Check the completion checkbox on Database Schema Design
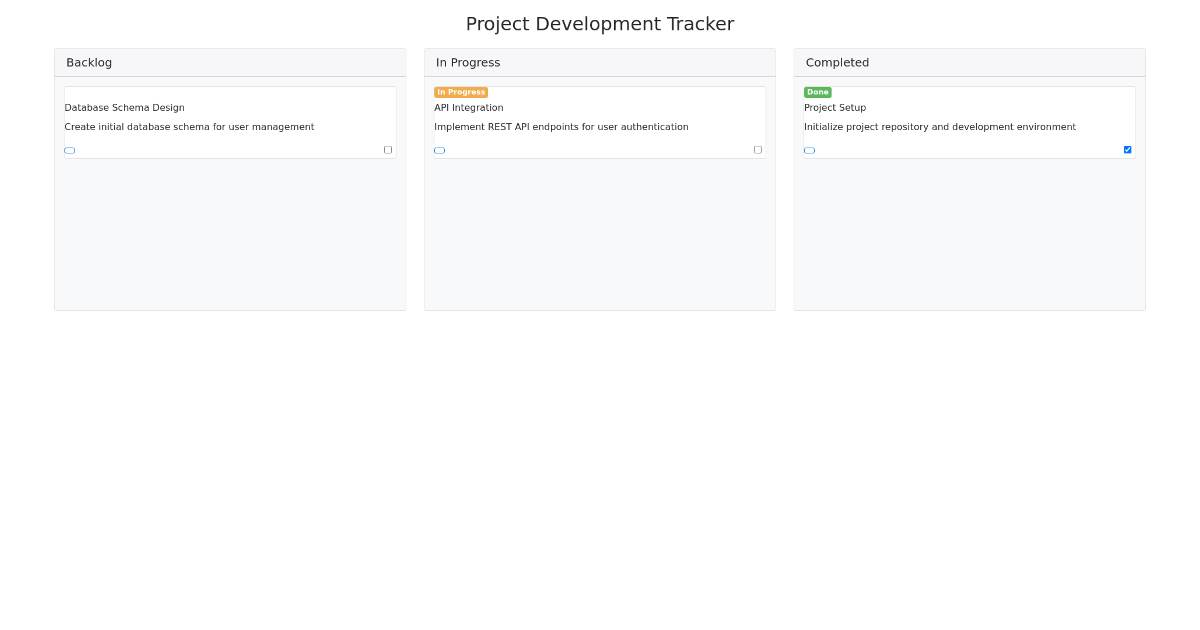Viewport: 1200px width, 630px height. click(x=388, y=148)
